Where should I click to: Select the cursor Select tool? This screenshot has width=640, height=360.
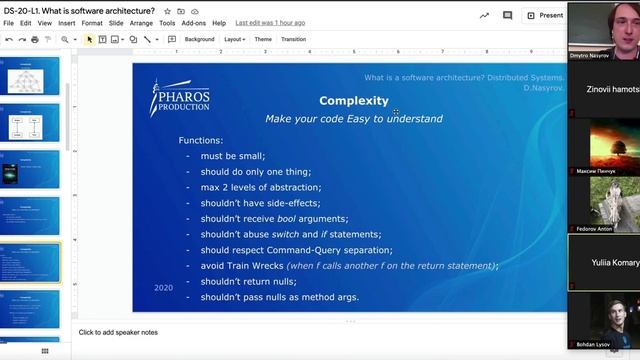pos(89,40)
